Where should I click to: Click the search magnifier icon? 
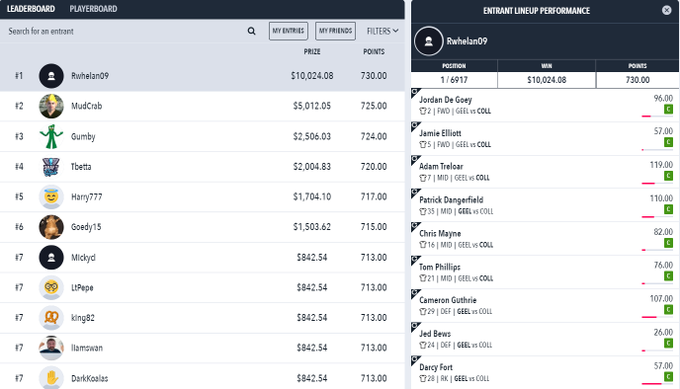[251, 31]
